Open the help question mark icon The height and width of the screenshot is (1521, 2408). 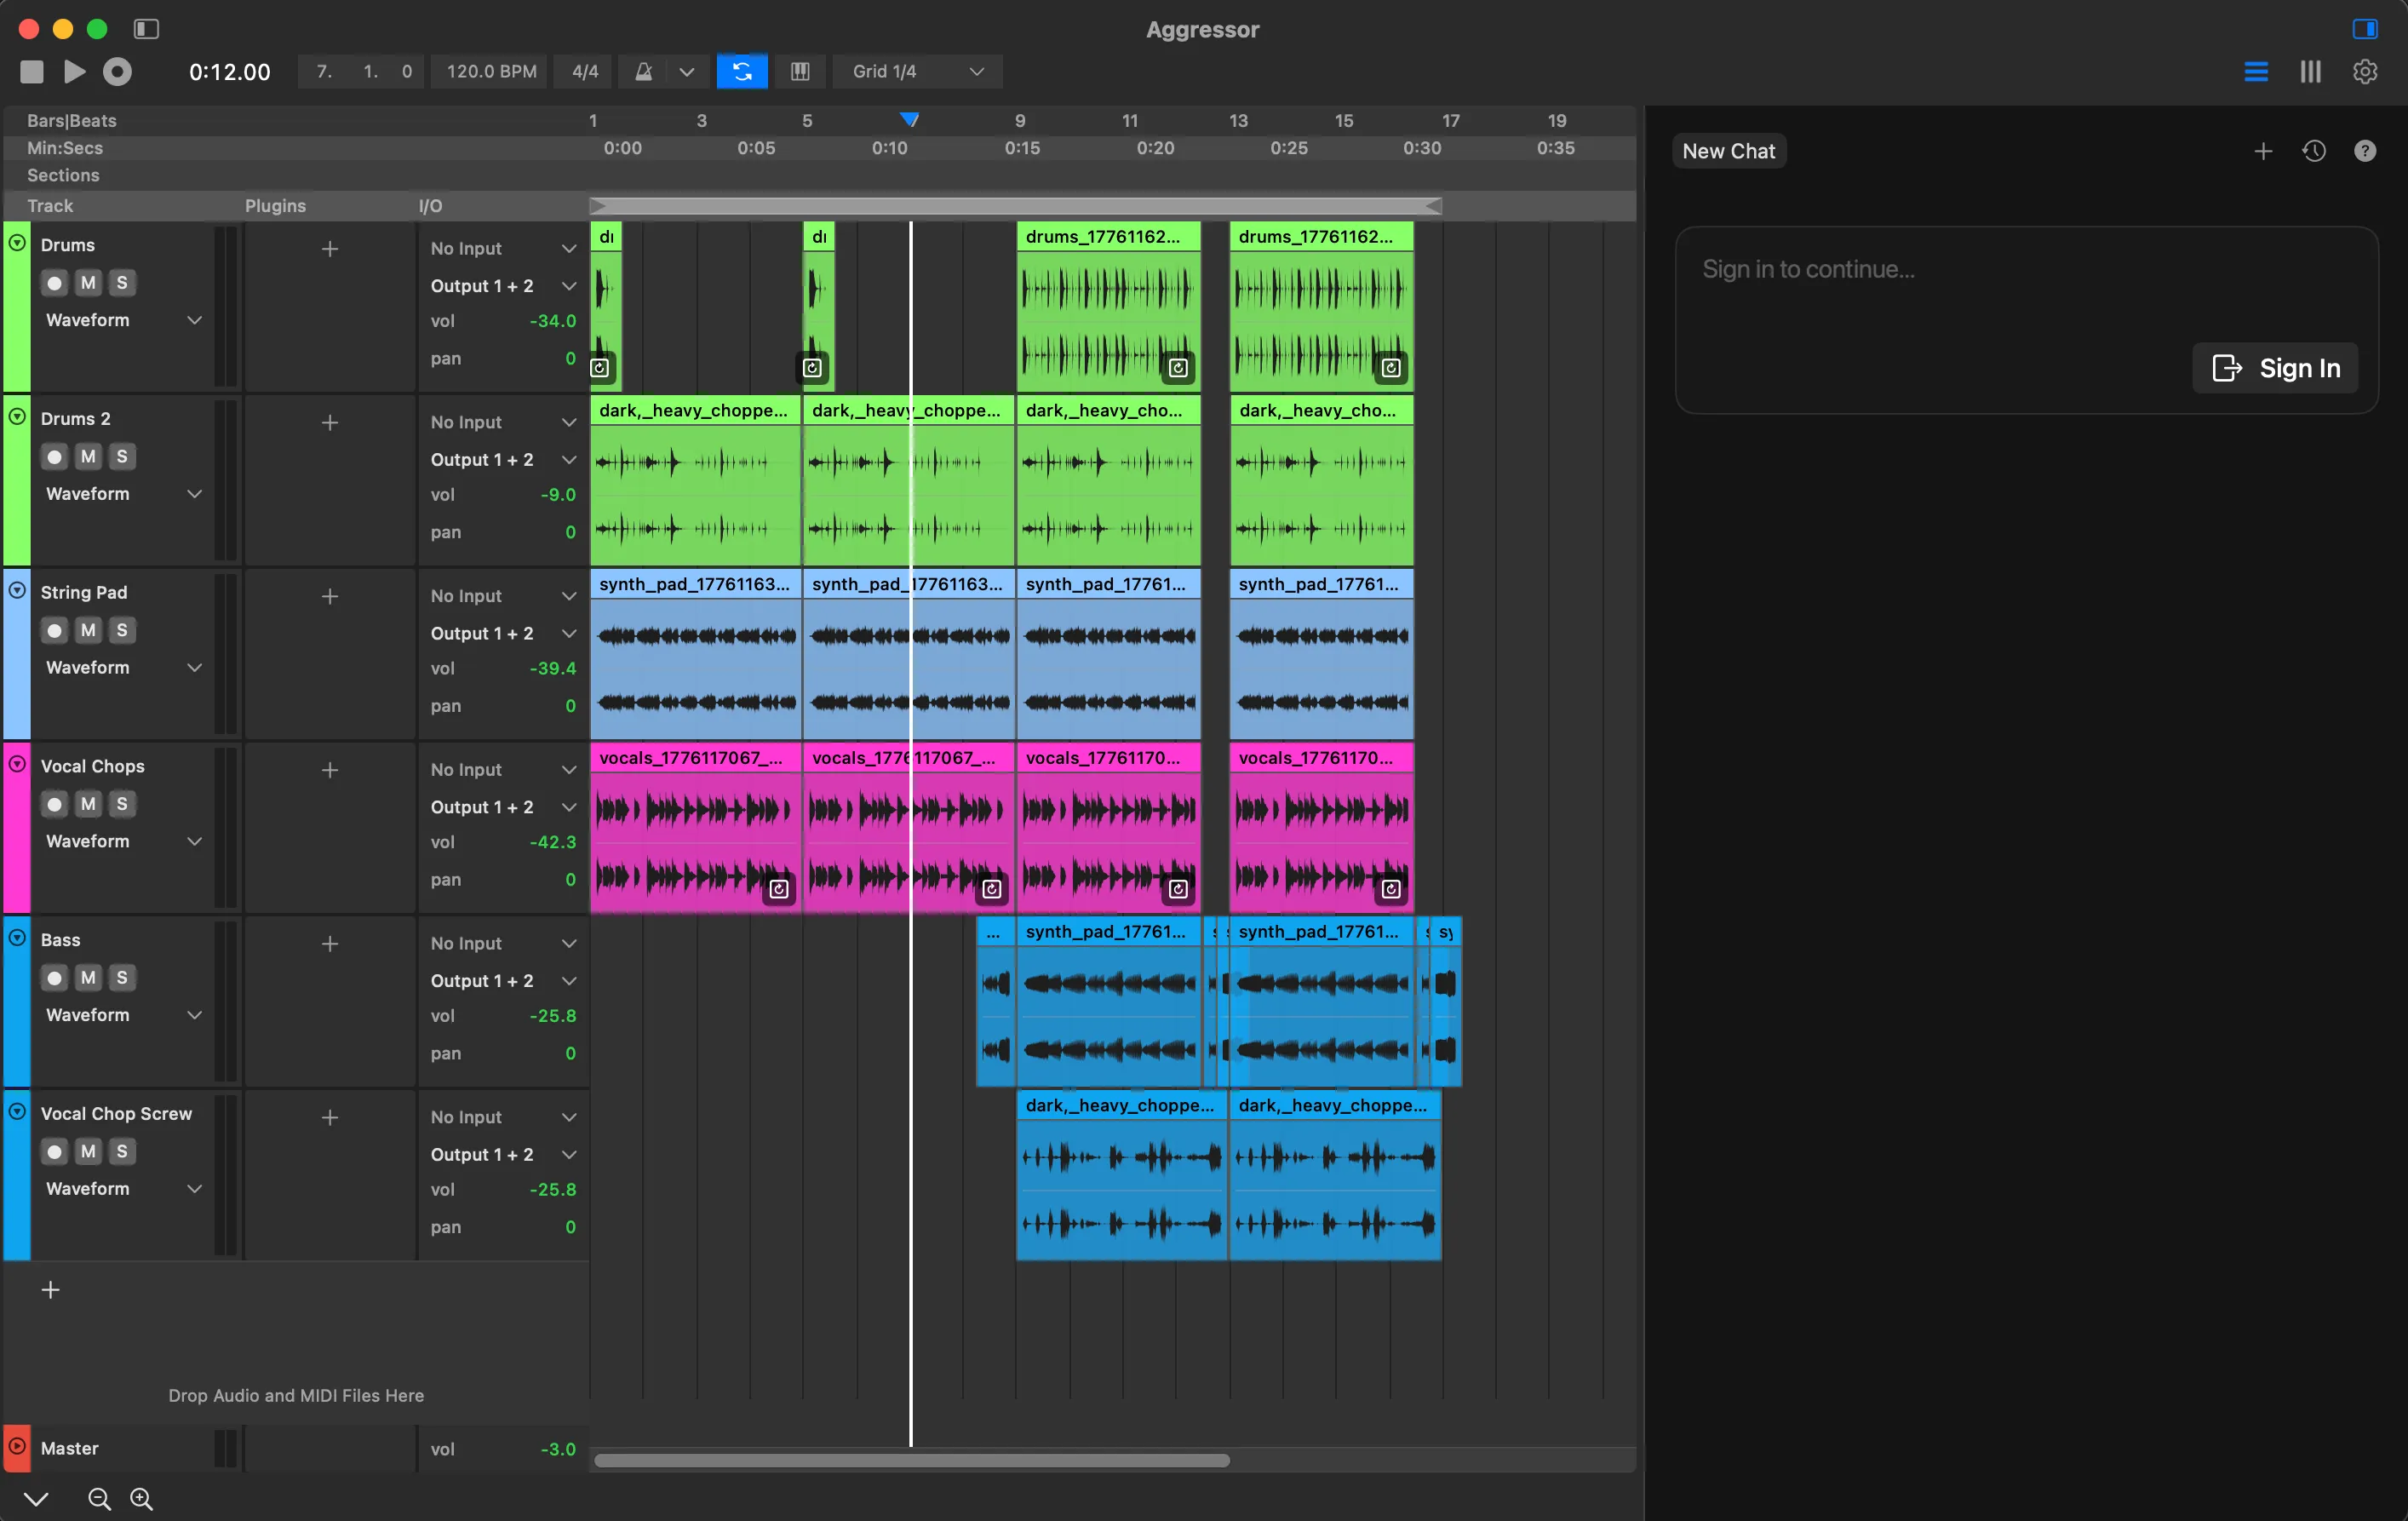(2365, 151)
